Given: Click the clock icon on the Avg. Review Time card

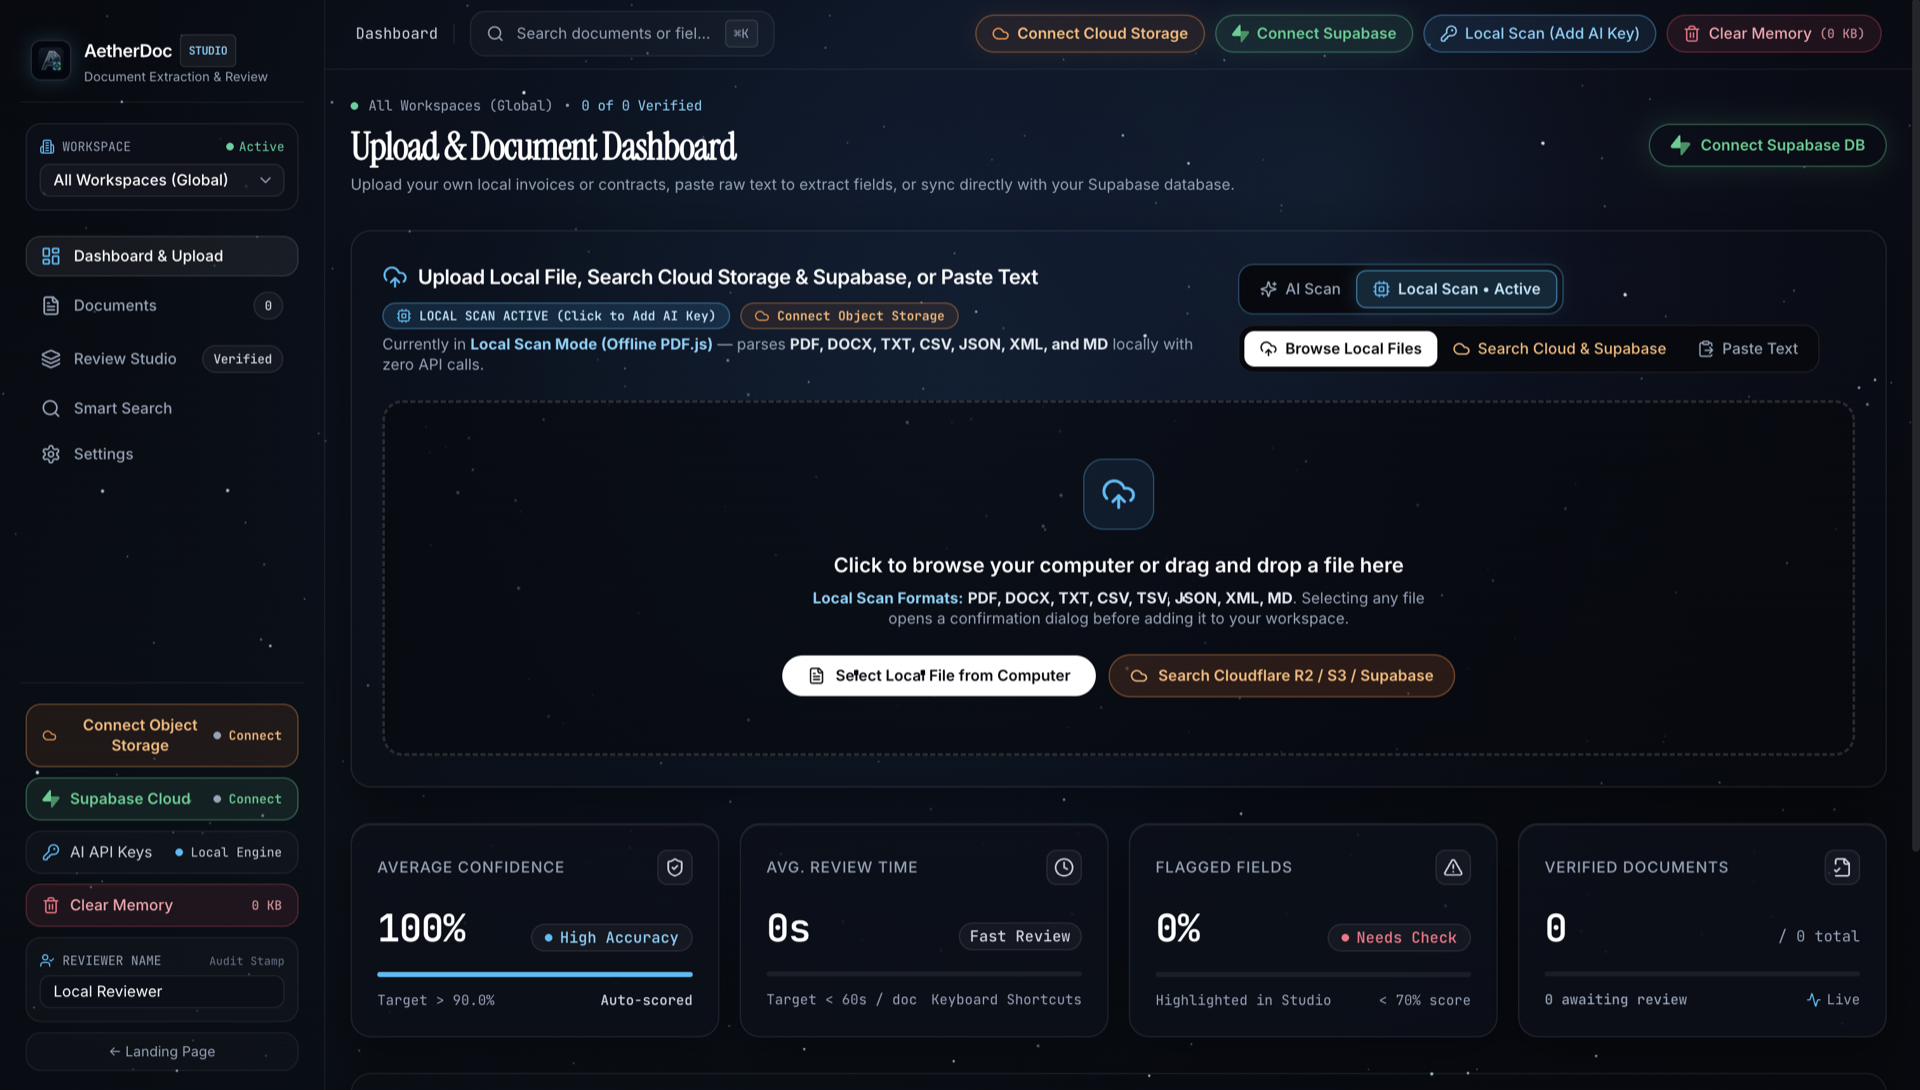Looking at the screenshot, I should click(x=1064, y=867).
